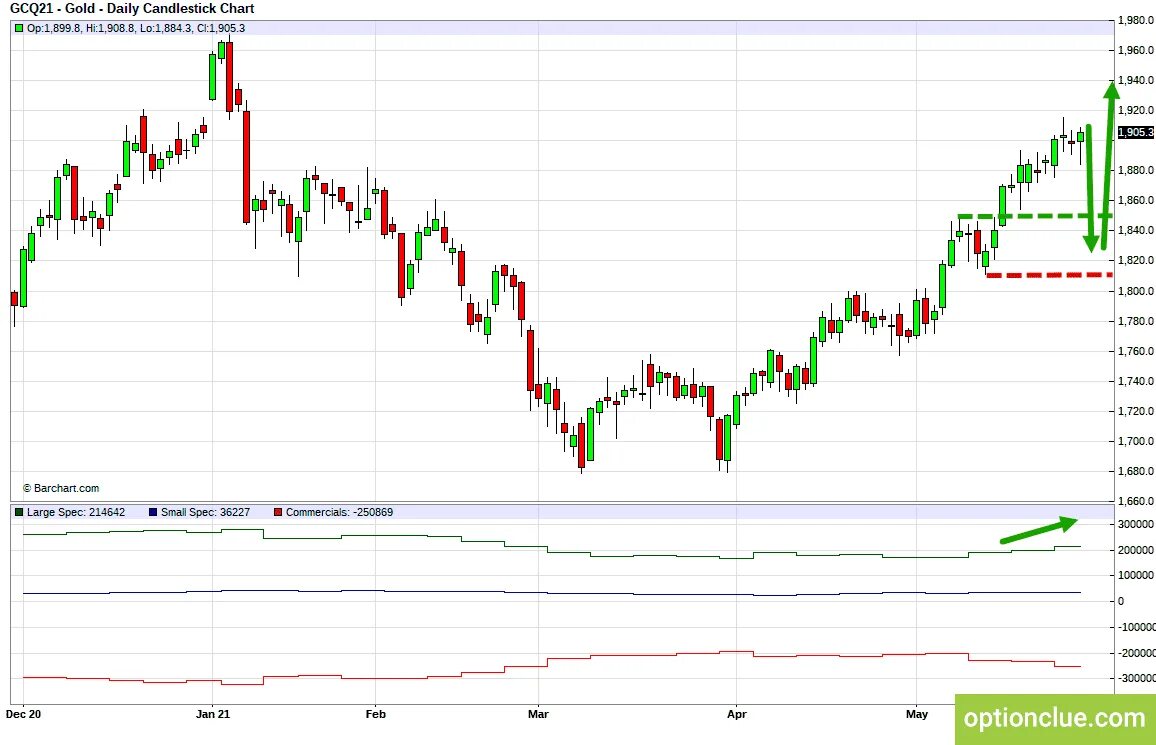Click the 1,720.0 price axis label
Viewport: 1156px width, 745px height.
tap(1135, 411)
